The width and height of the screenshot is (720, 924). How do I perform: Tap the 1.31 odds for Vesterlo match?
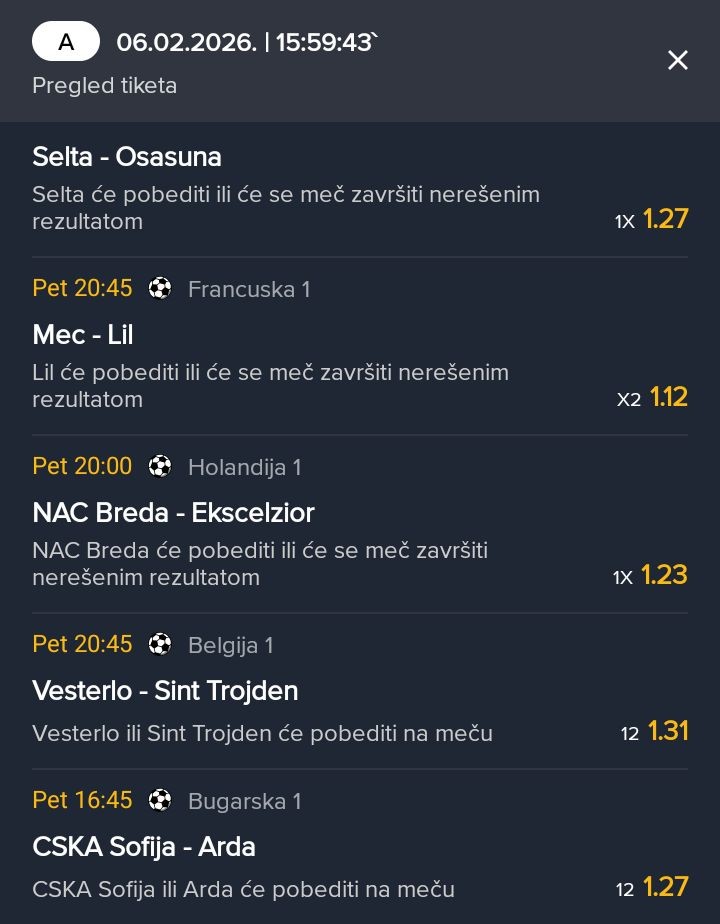[x=668, y=731]
